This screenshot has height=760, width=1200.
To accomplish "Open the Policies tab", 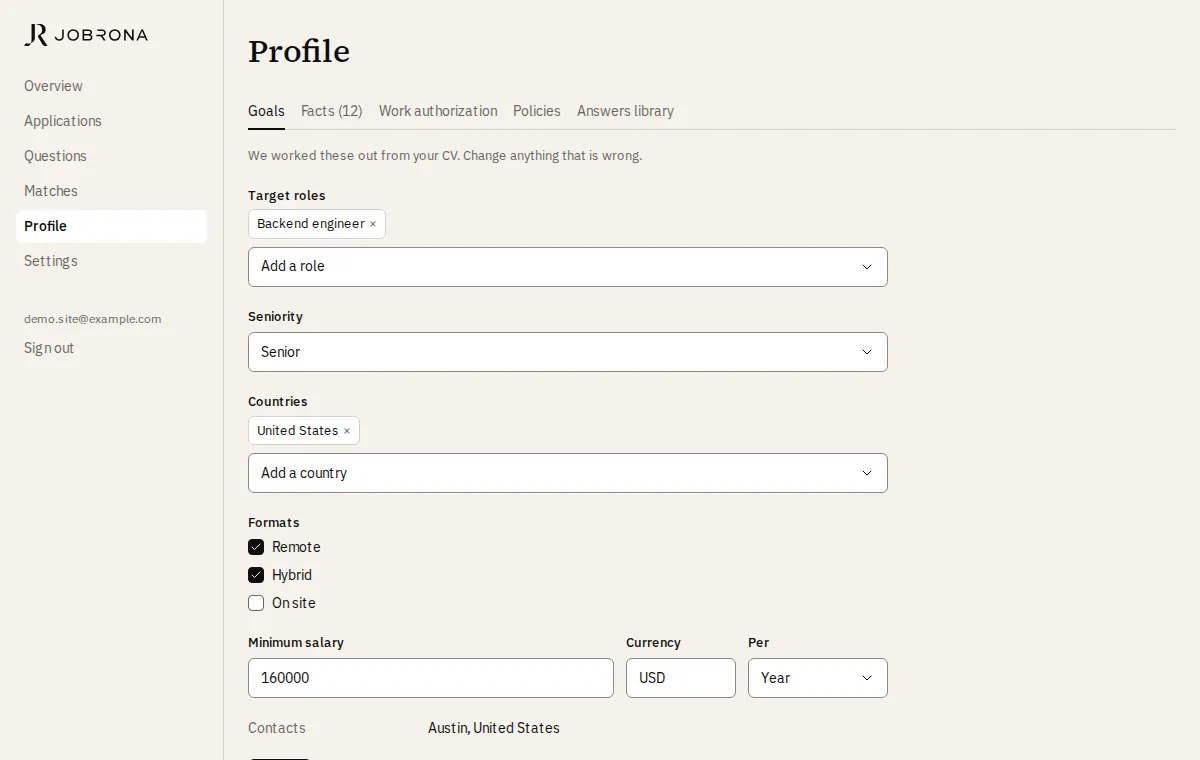I will pyautogui.click(x=537, y=111).
